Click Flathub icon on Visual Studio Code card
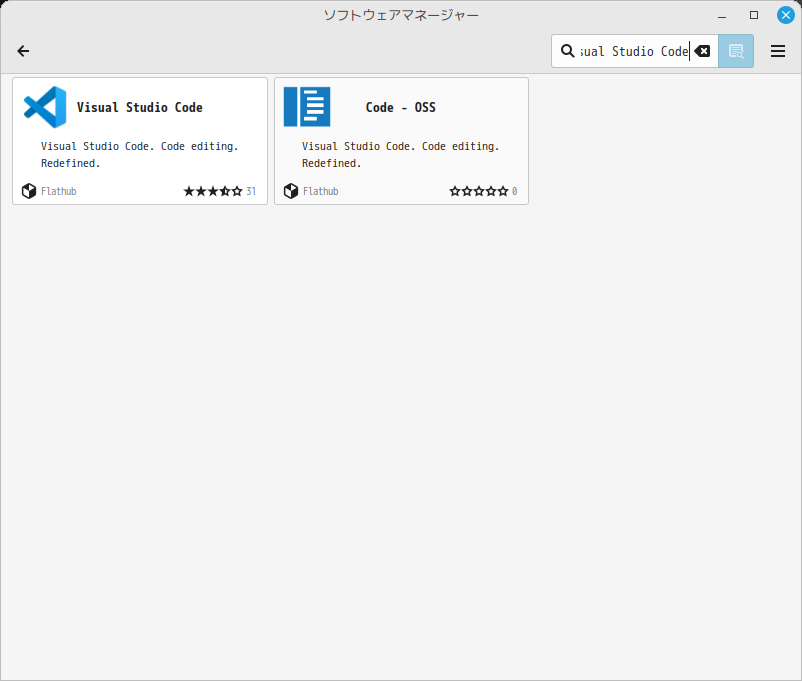 click(x=29, y=191)
